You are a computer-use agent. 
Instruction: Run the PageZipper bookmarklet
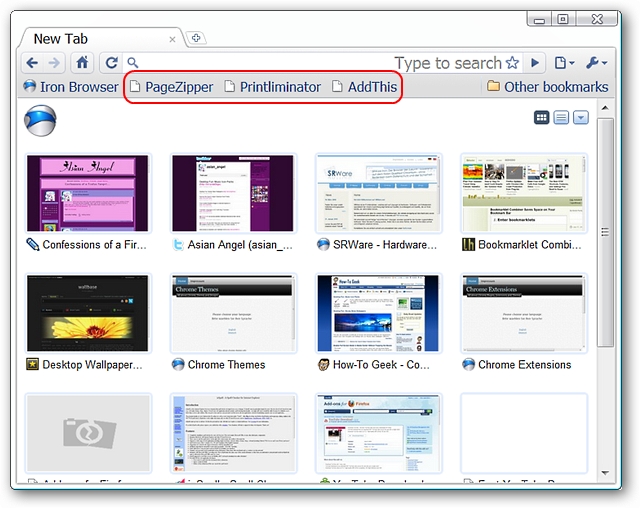point(171,87)
